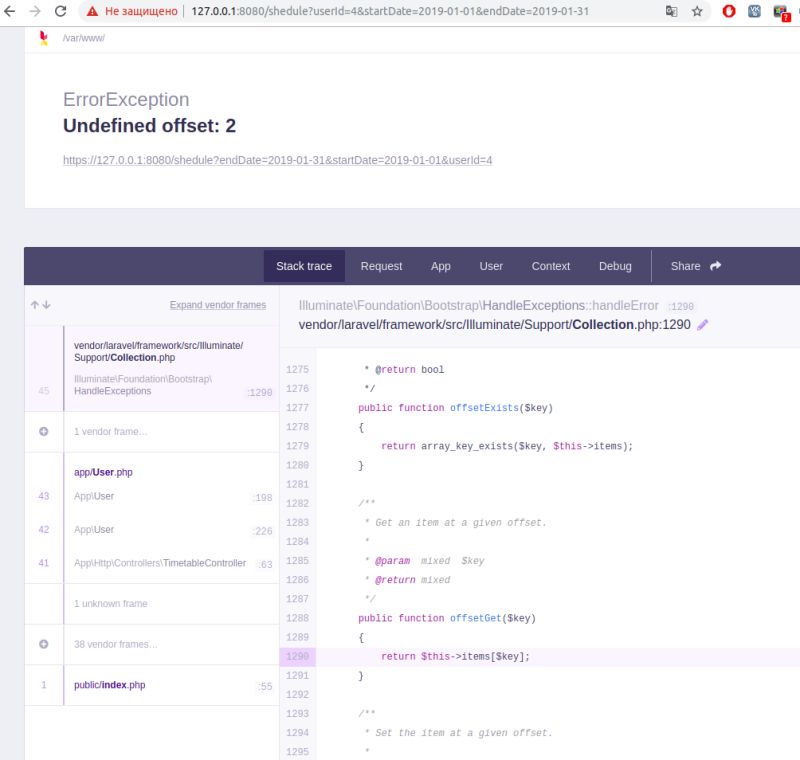Open the App tab

coord(440,266)
